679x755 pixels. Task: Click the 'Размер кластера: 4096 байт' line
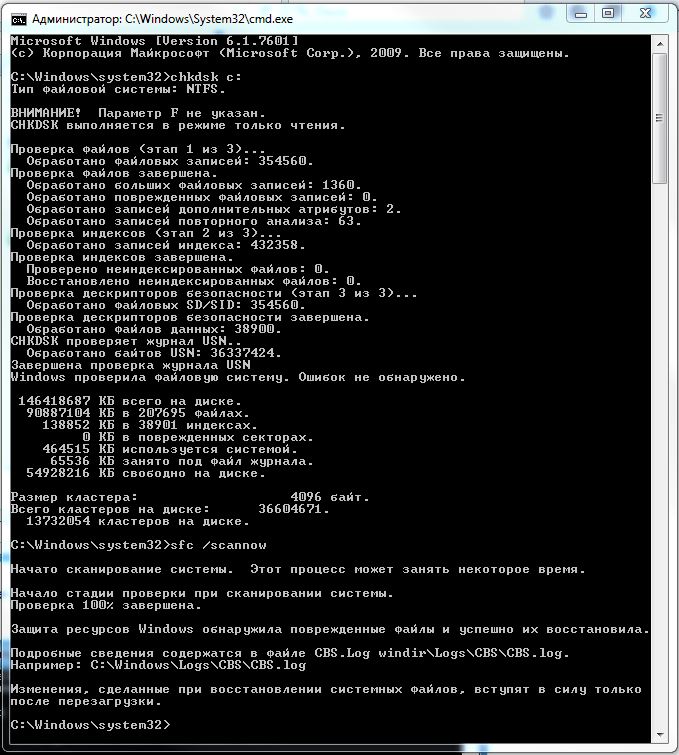[x=190, y=497]
